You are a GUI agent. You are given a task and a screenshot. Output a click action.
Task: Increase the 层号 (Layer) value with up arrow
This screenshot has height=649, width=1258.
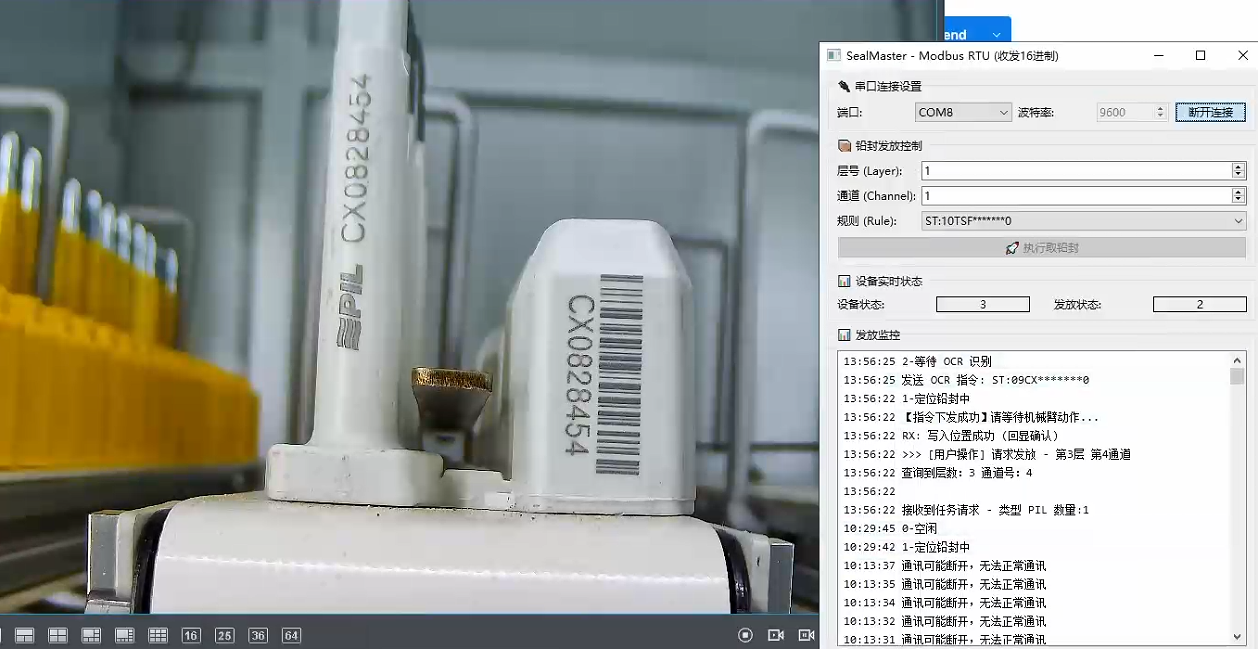(1239, 167)
